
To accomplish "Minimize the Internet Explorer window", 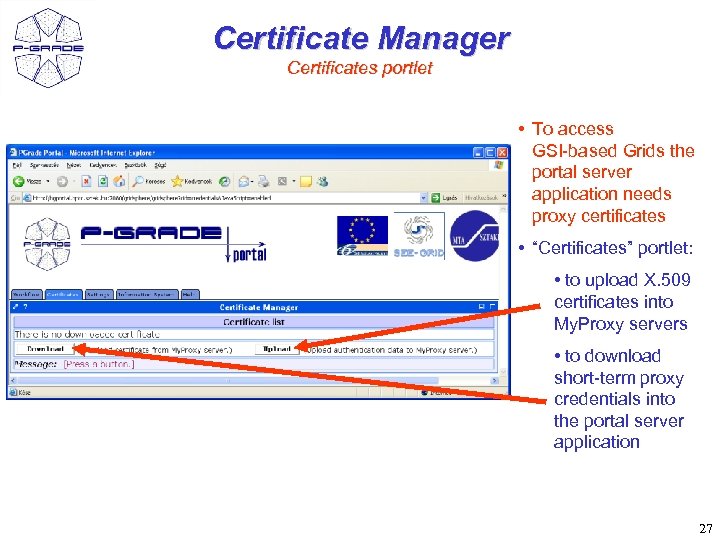I will click(478, 152).
